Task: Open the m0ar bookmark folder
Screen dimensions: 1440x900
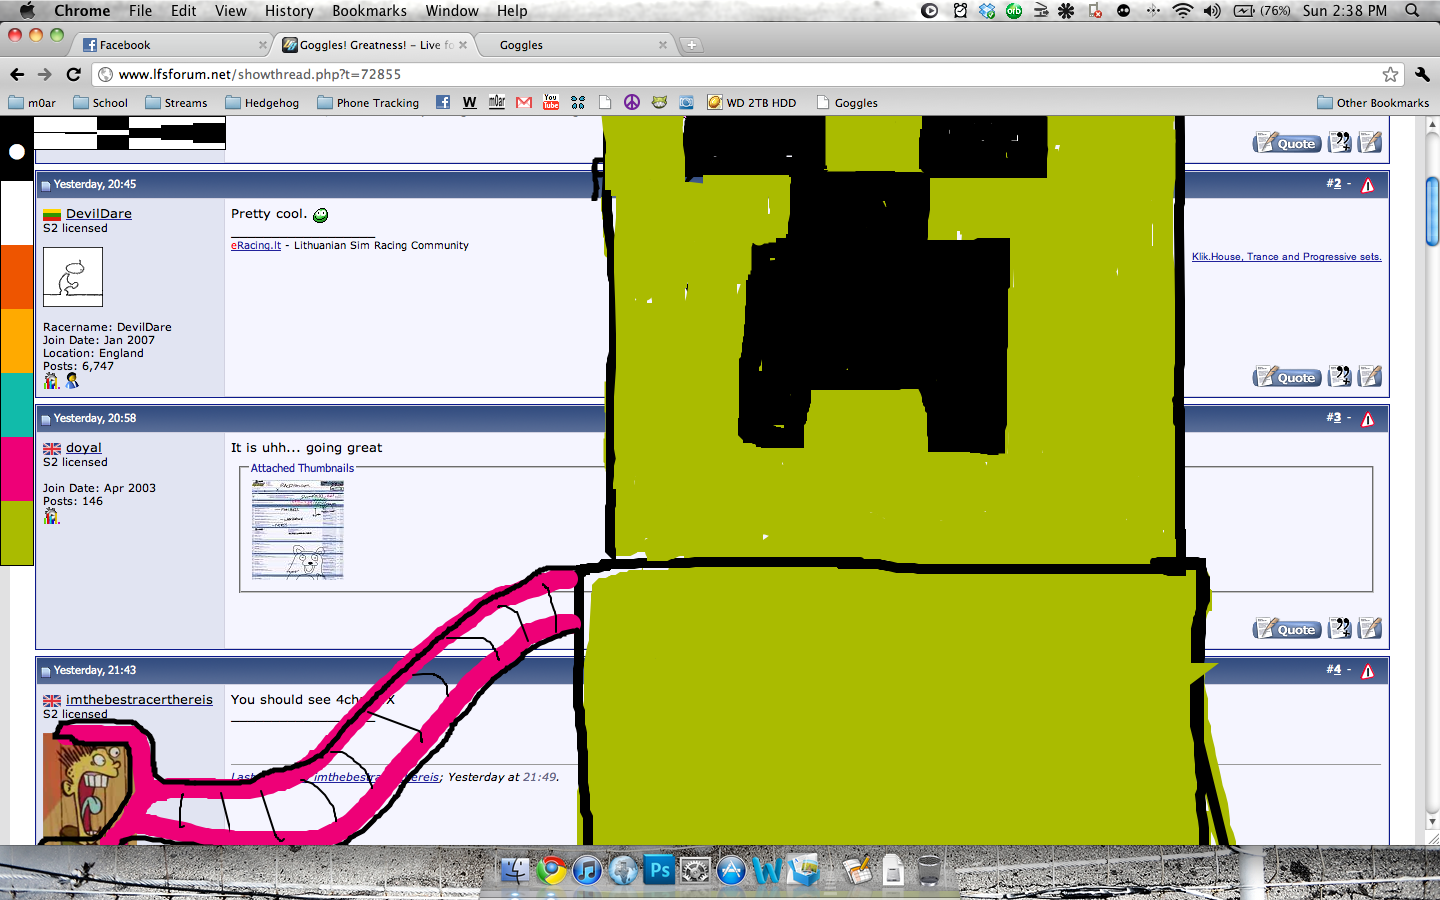Action: [x=32, y=103]
